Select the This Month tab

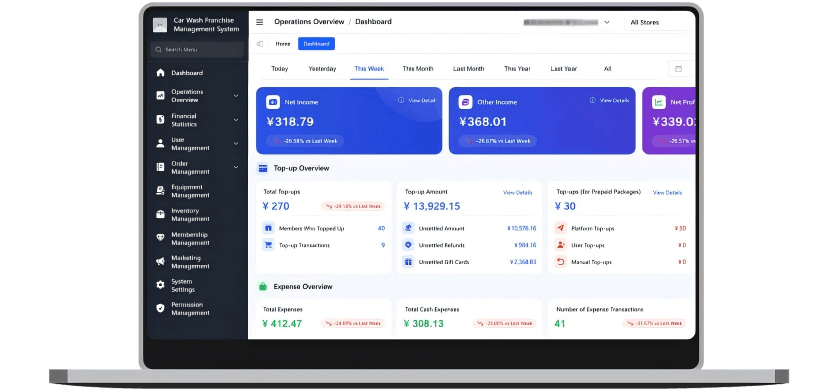pyautogui.click(x=418, y=69)
